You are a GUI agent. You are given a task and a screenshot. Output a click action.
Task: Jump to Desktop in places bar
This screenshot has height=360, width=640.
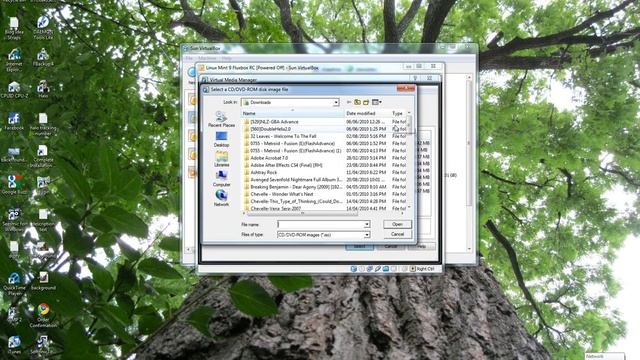[x=221, y=139]
